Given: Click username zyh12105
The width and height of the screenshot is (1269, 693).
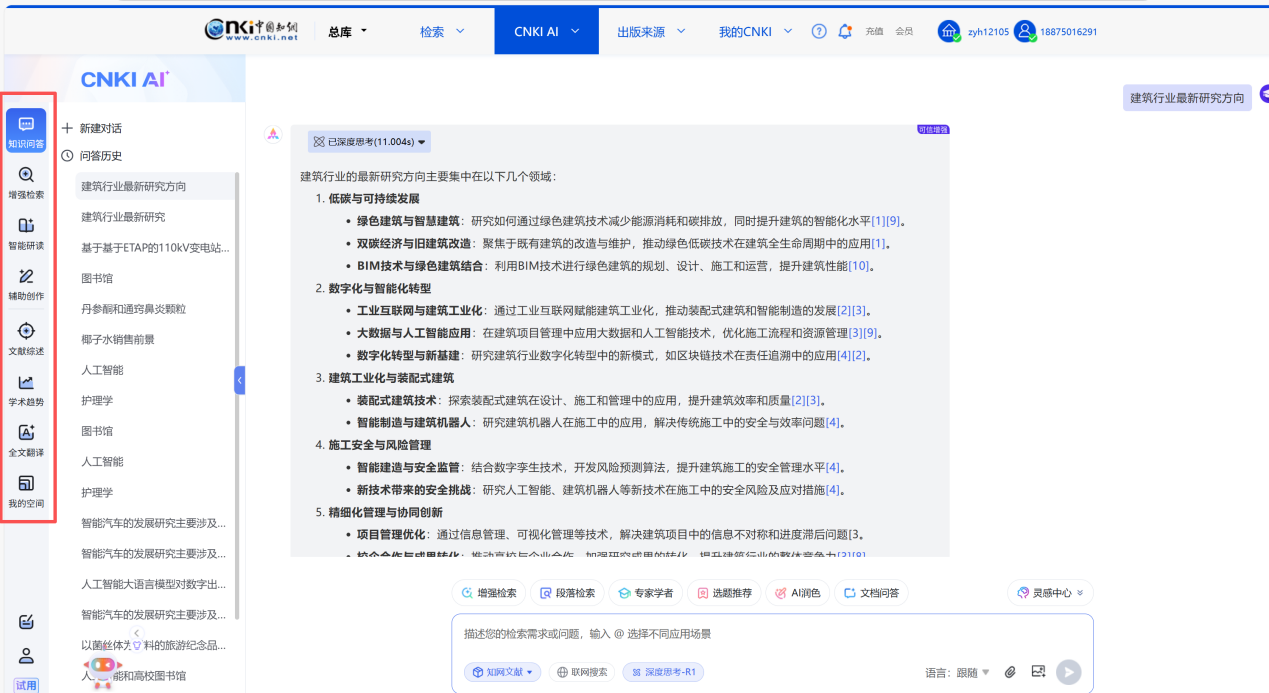Looking at the screenshot, I should (988, 32).
